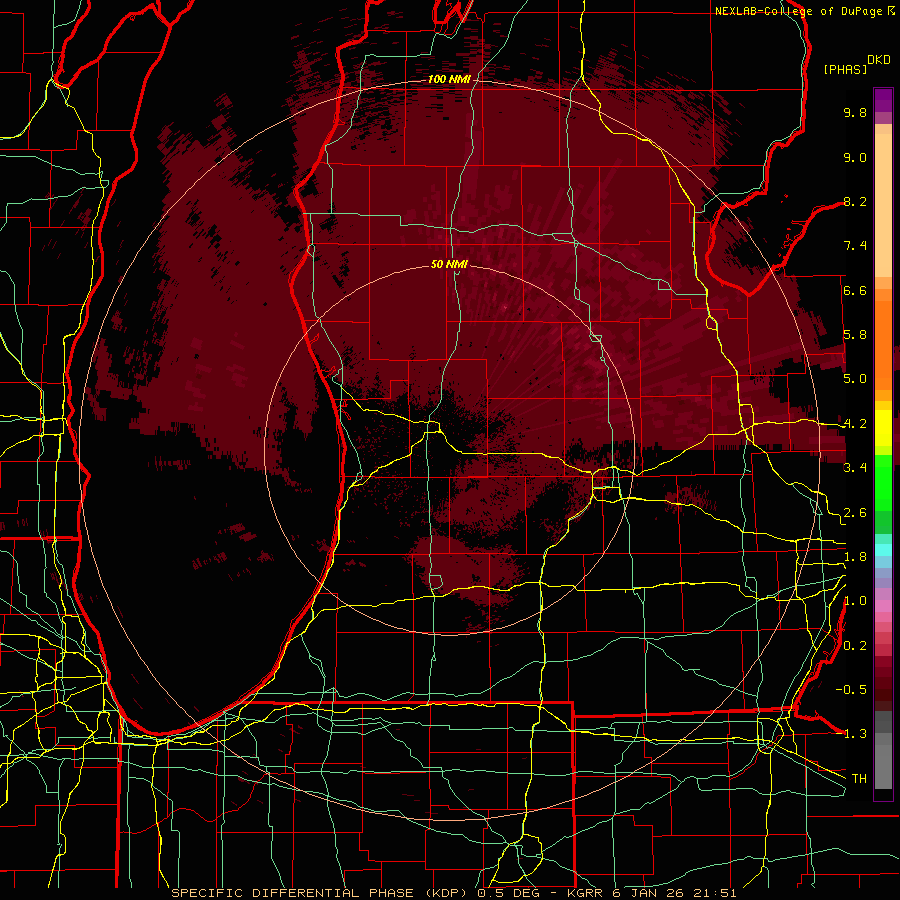Click the 7.4 legend value
Viewport: 900px width, 900px height.
855,246
